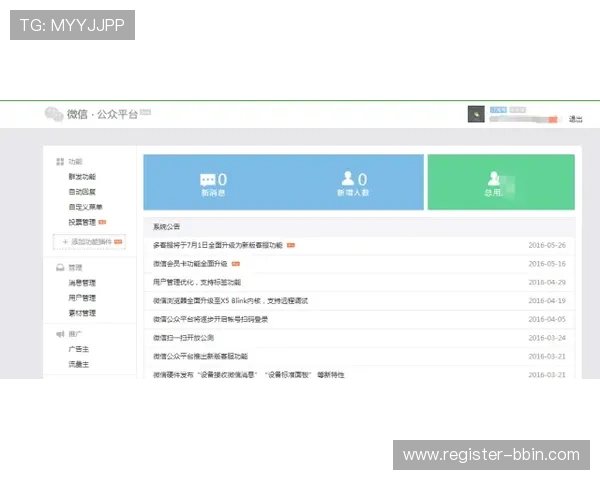Image resolution: width=600 pixels, height=480 pixels.
Task: Click the date 2016-05-26
Action: pos(547,245)
